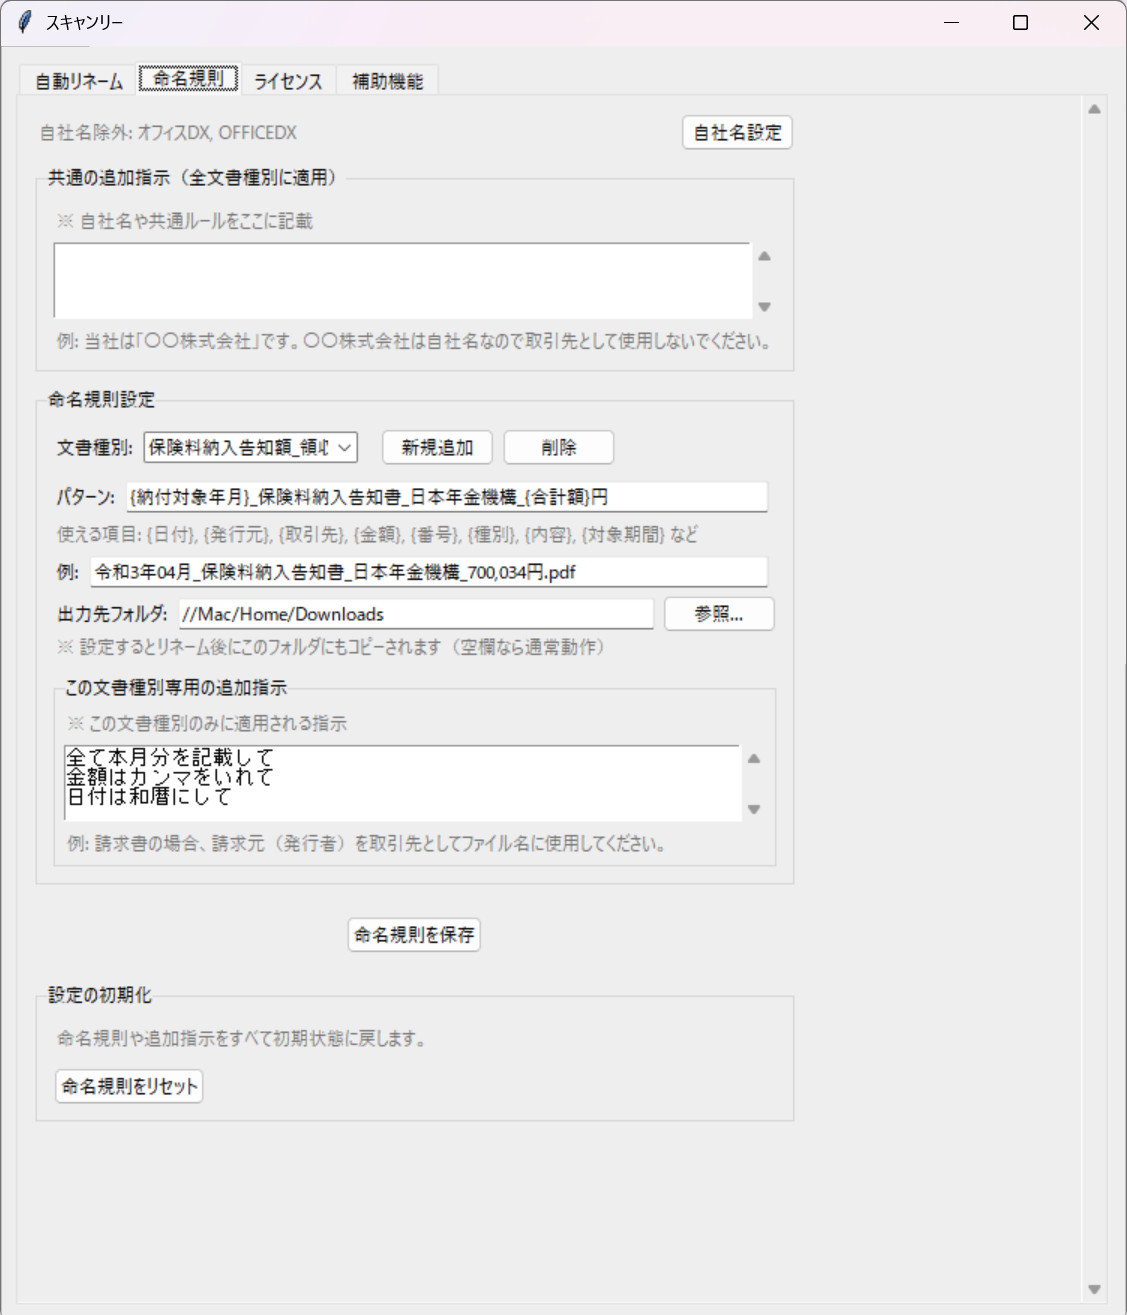Click the 参照... browse button
Viewport: 1127px width, 1315px height.
(x=719, y=614)
